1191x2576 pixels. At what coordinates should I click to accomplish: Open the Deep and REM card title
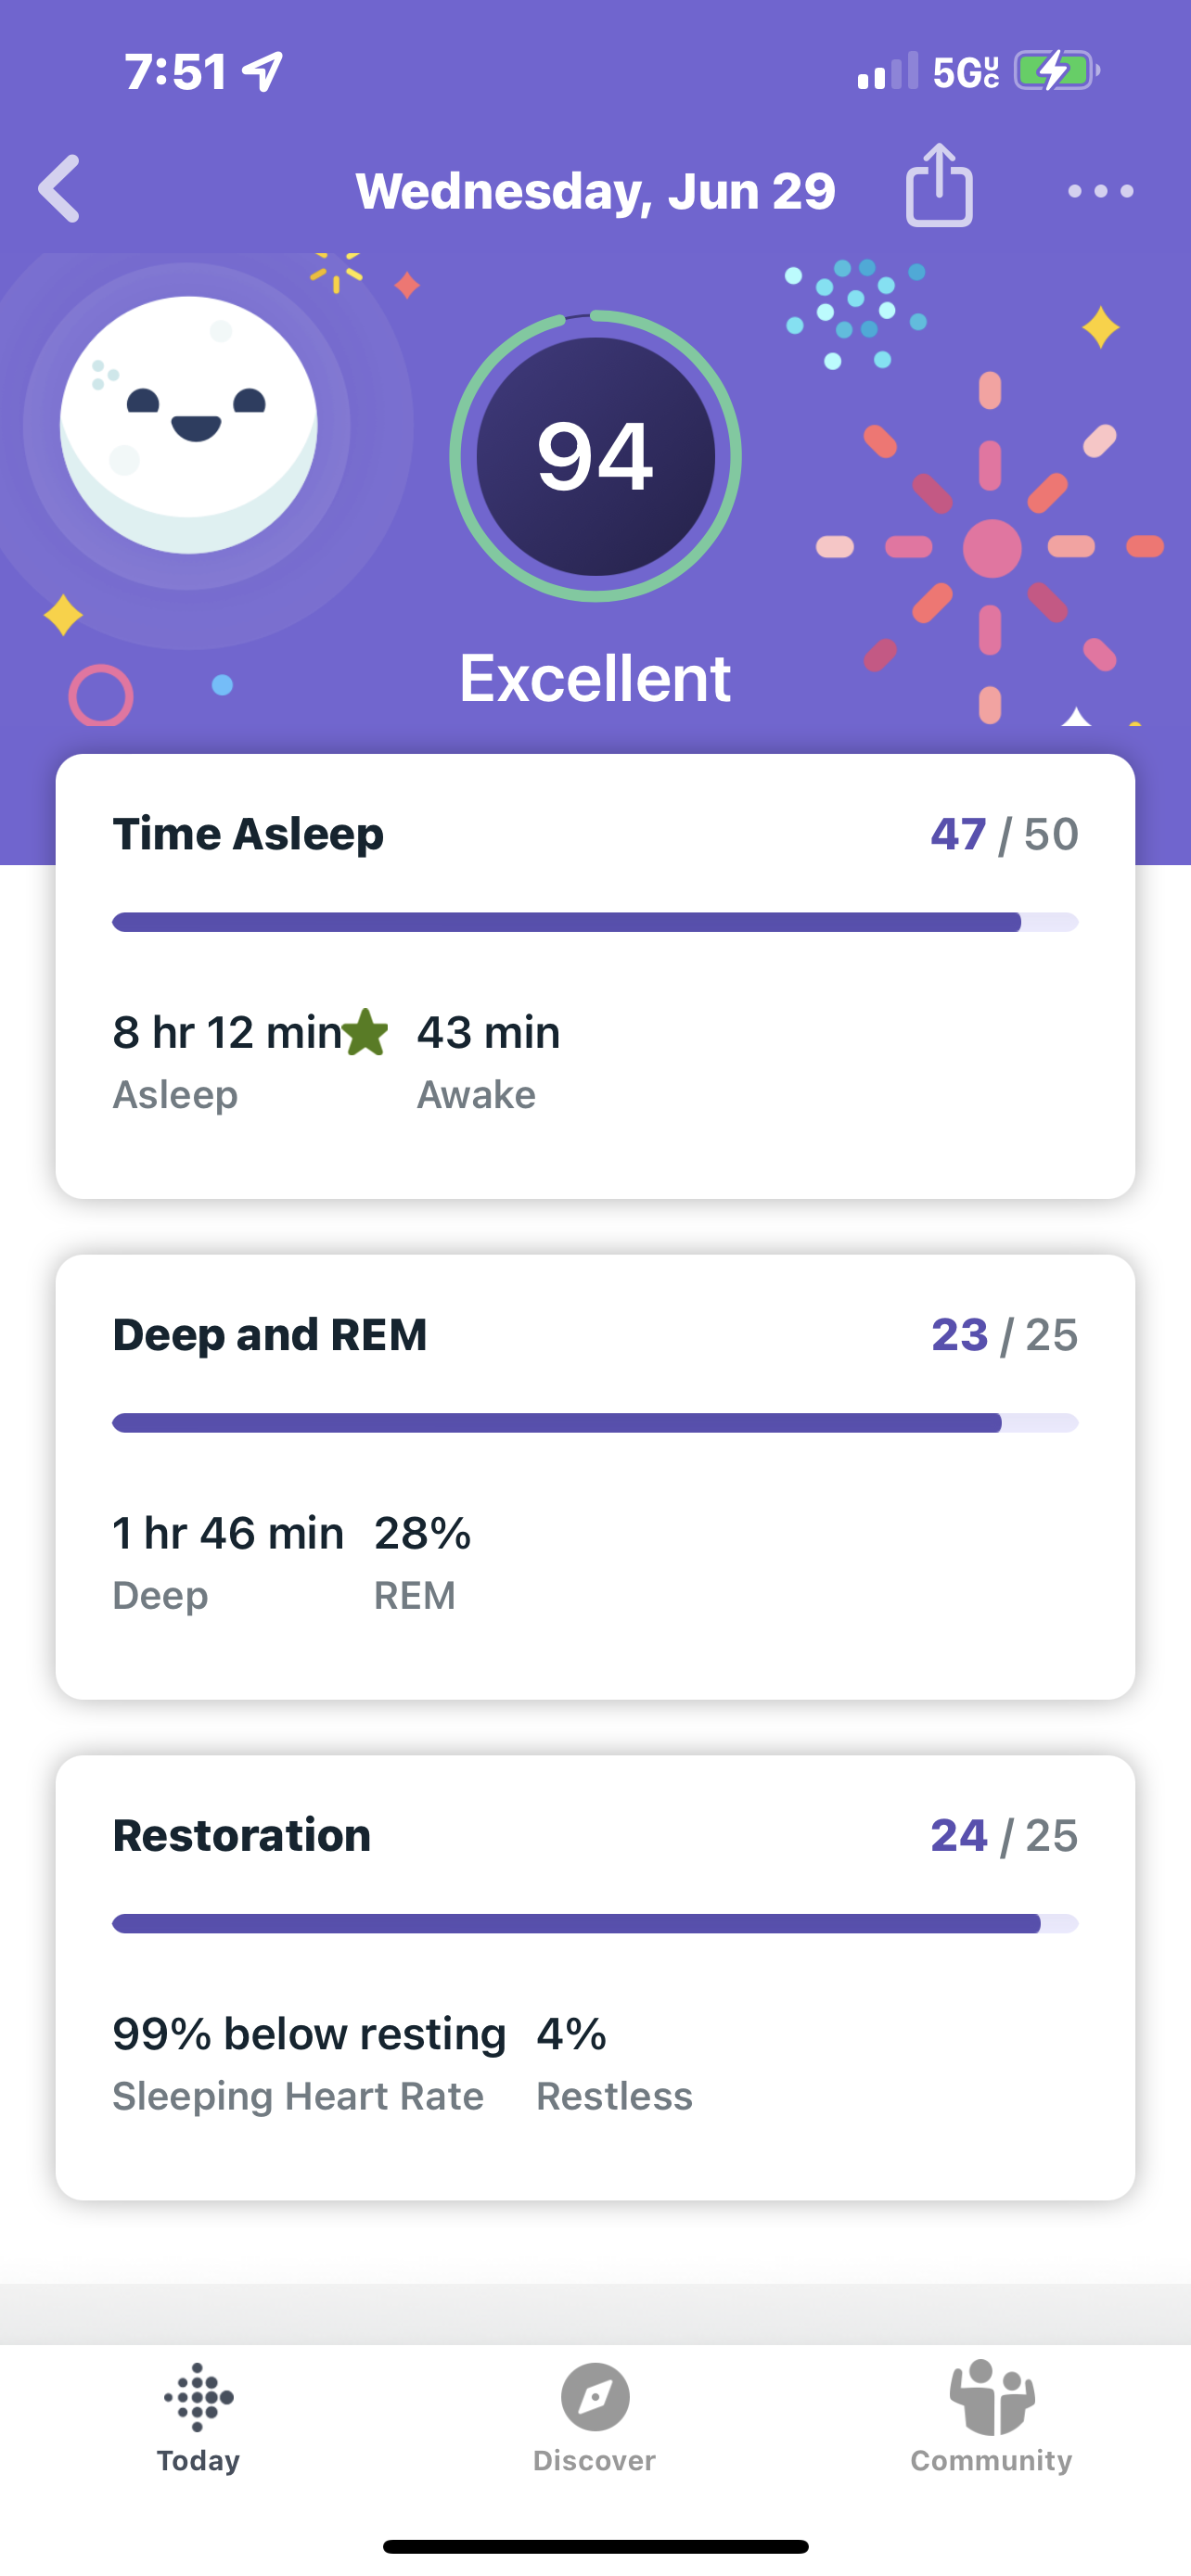point(270,1334)
